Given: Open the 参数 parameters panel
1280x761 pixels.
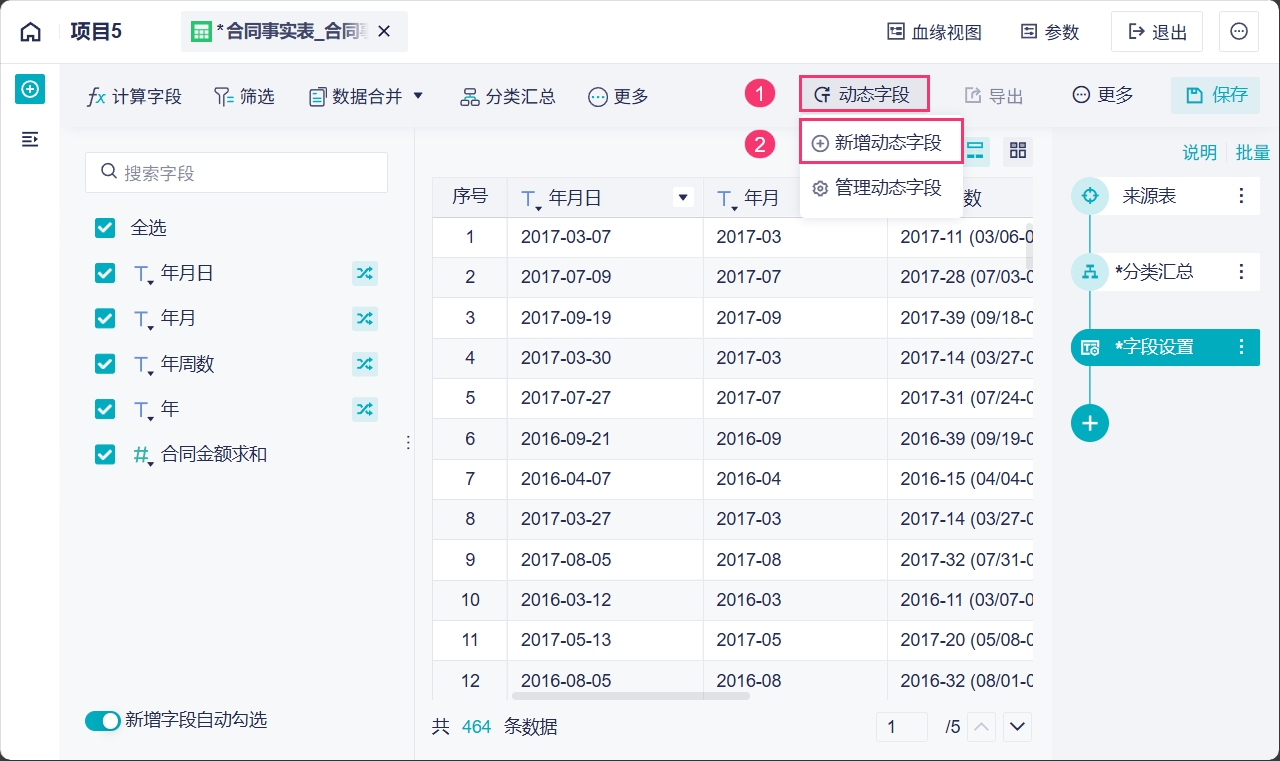Looking at the screenshot, I should (x=1050, y=32).
